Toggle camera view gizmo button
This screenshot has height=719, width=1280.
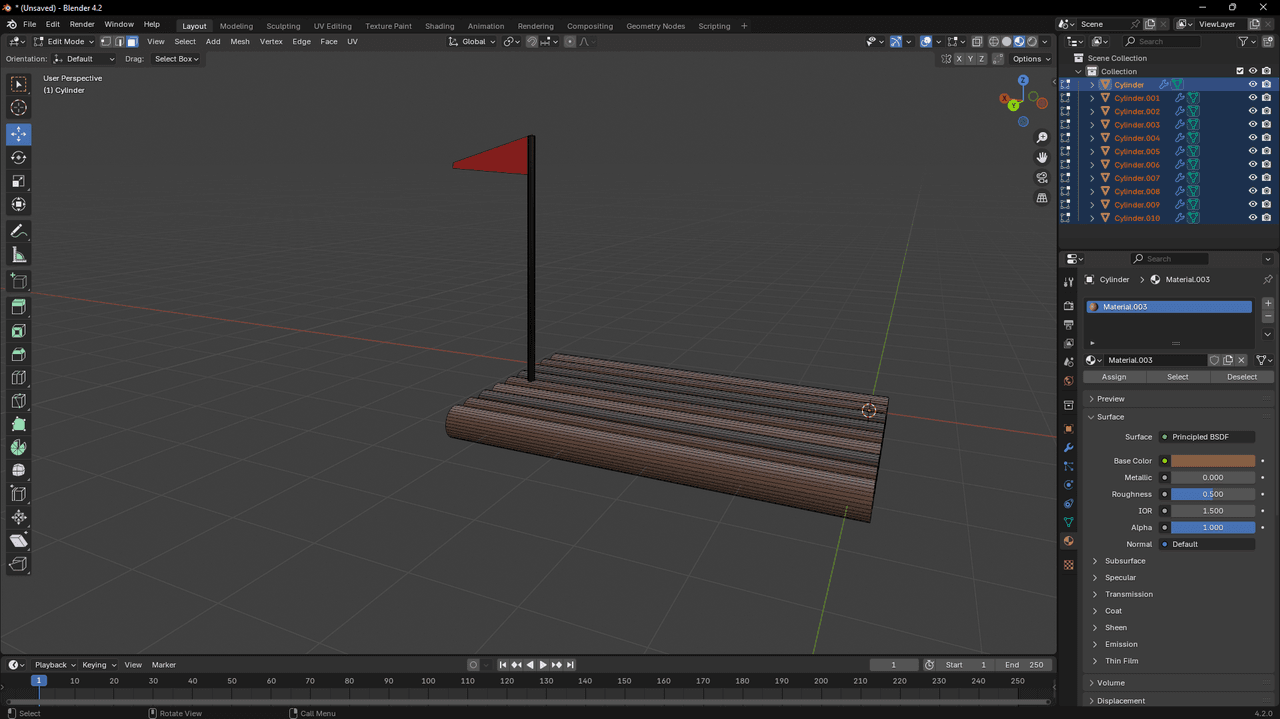pyautogui.click(x=1042, y=178)
